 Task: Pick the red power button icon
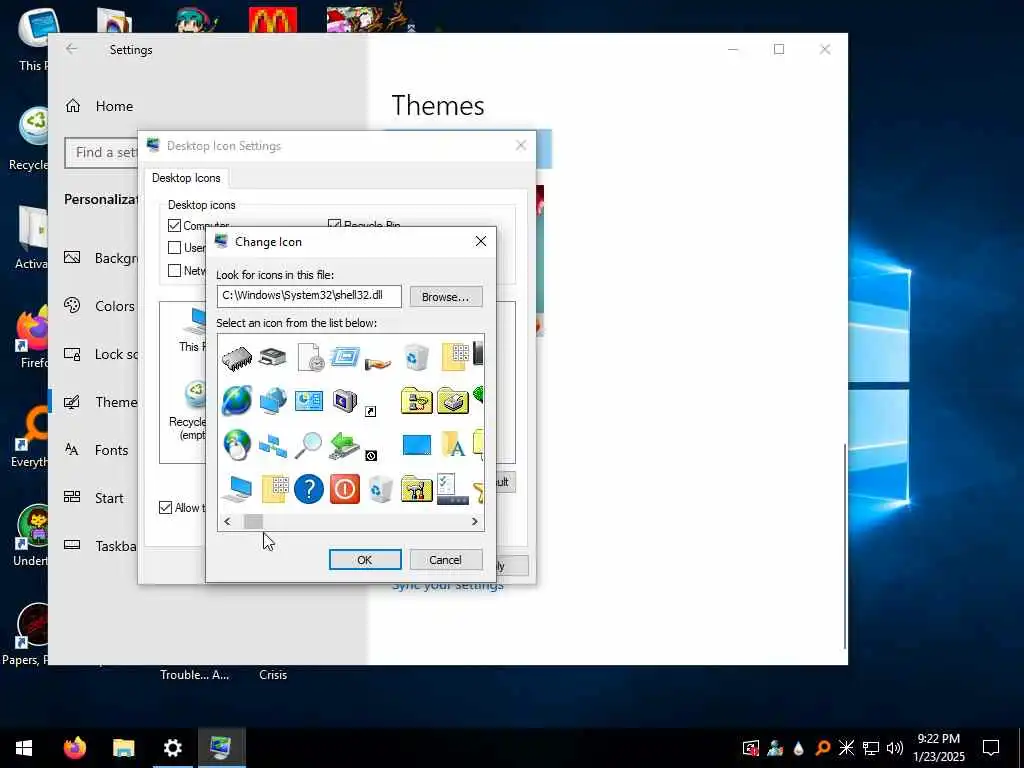point(345,489)
